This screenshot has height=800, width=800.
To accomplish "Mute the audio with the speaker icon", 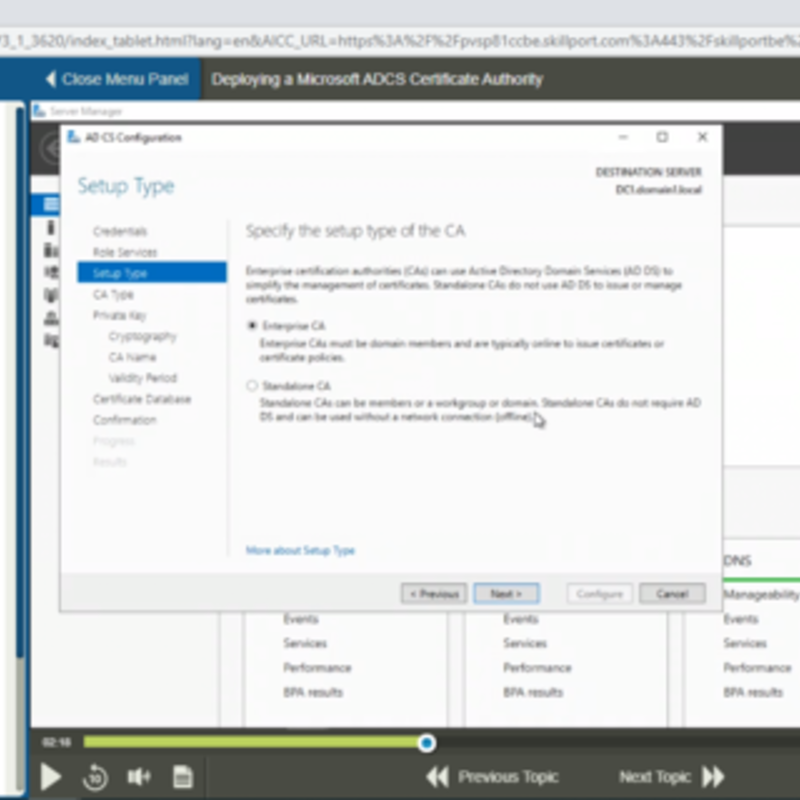I will (x=139, y=777).
